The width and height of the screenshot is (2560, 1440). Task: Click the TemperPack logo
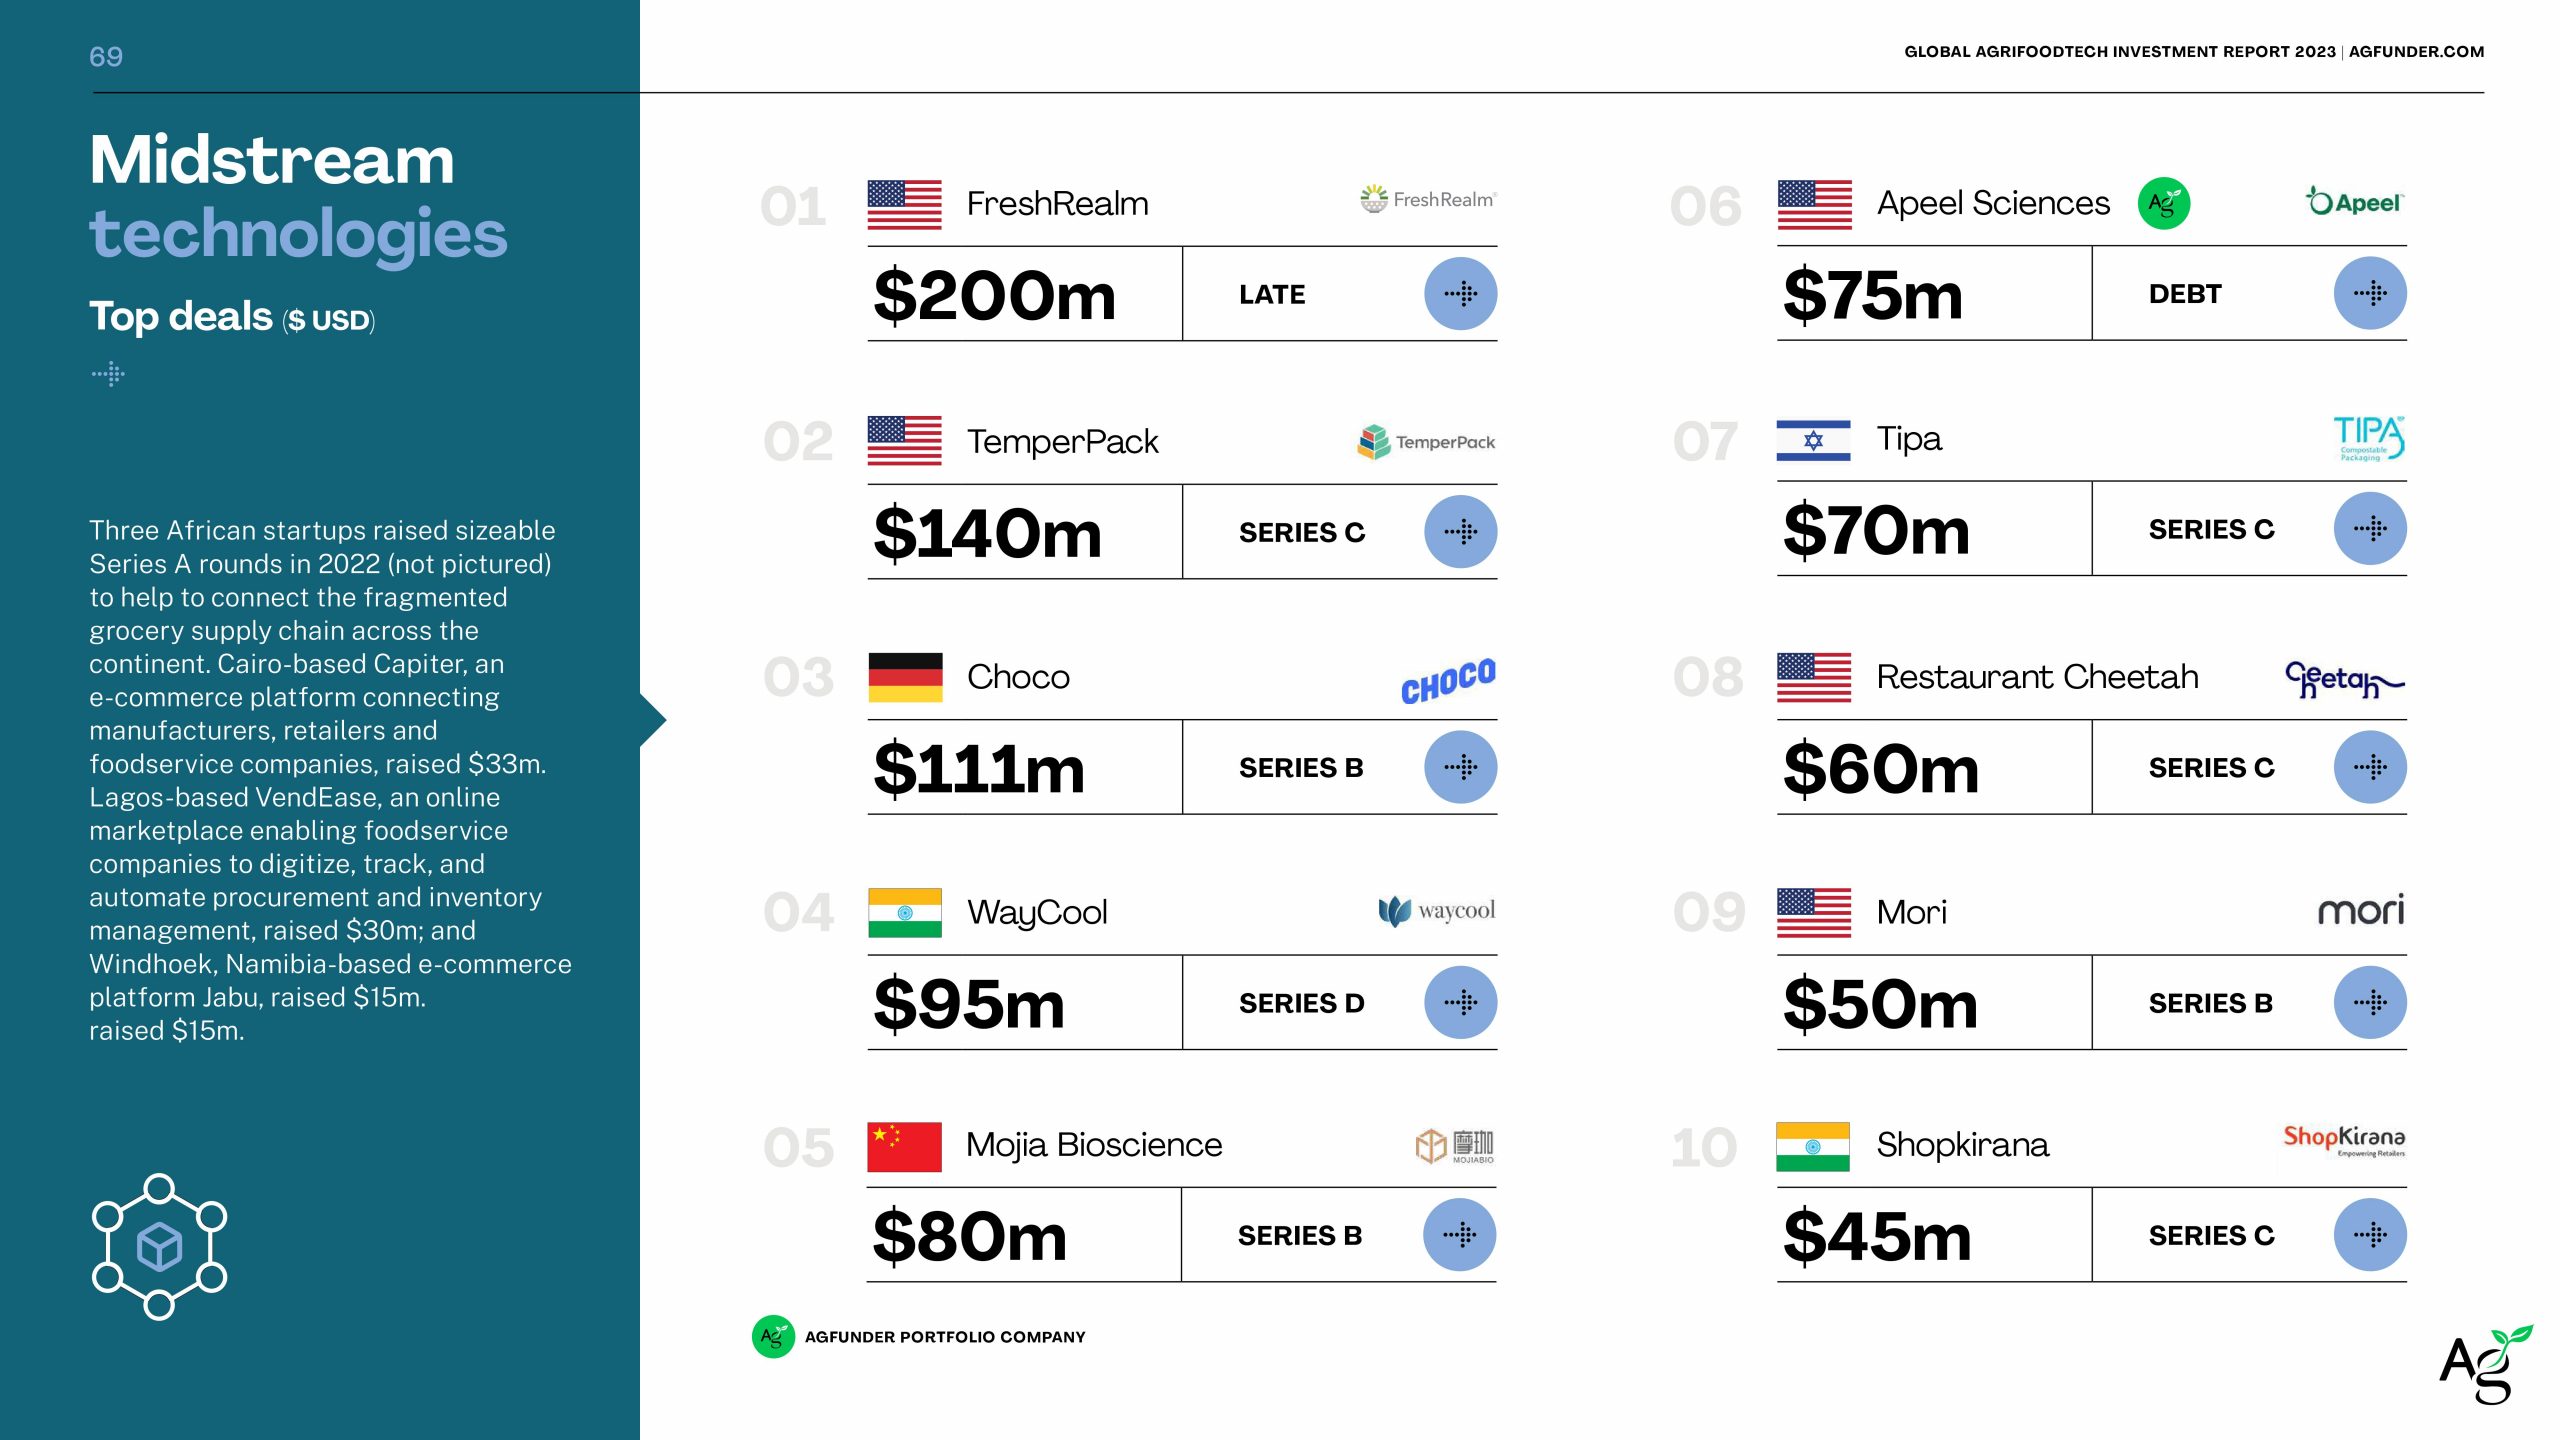pos(1425,441)
